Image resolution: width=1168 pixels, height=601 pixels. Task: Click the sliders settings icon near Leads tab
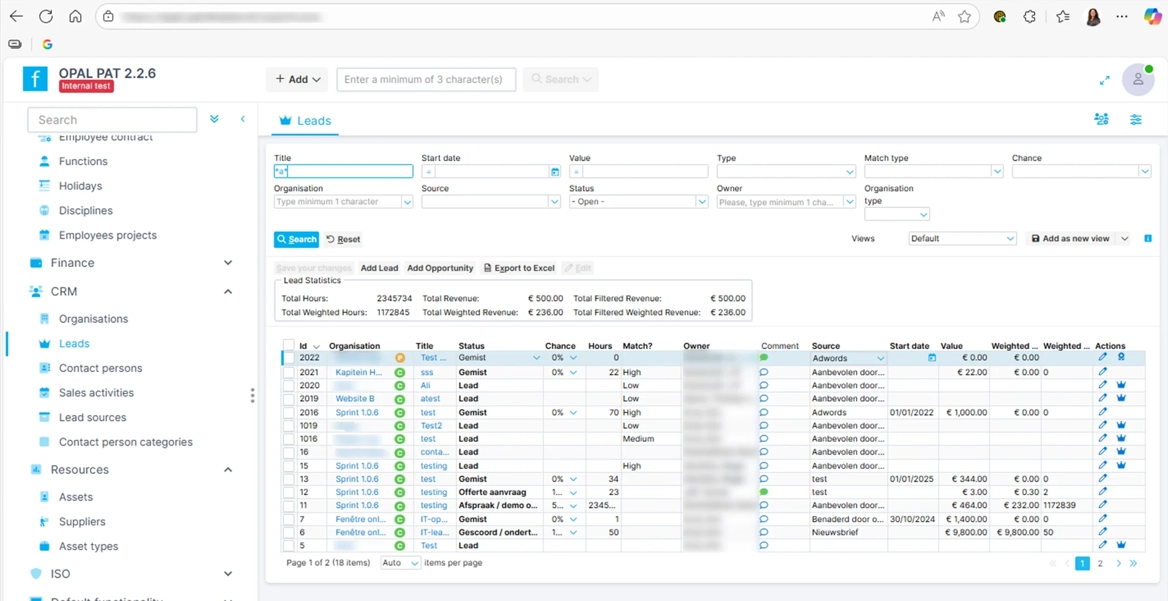coord(1135,120)
